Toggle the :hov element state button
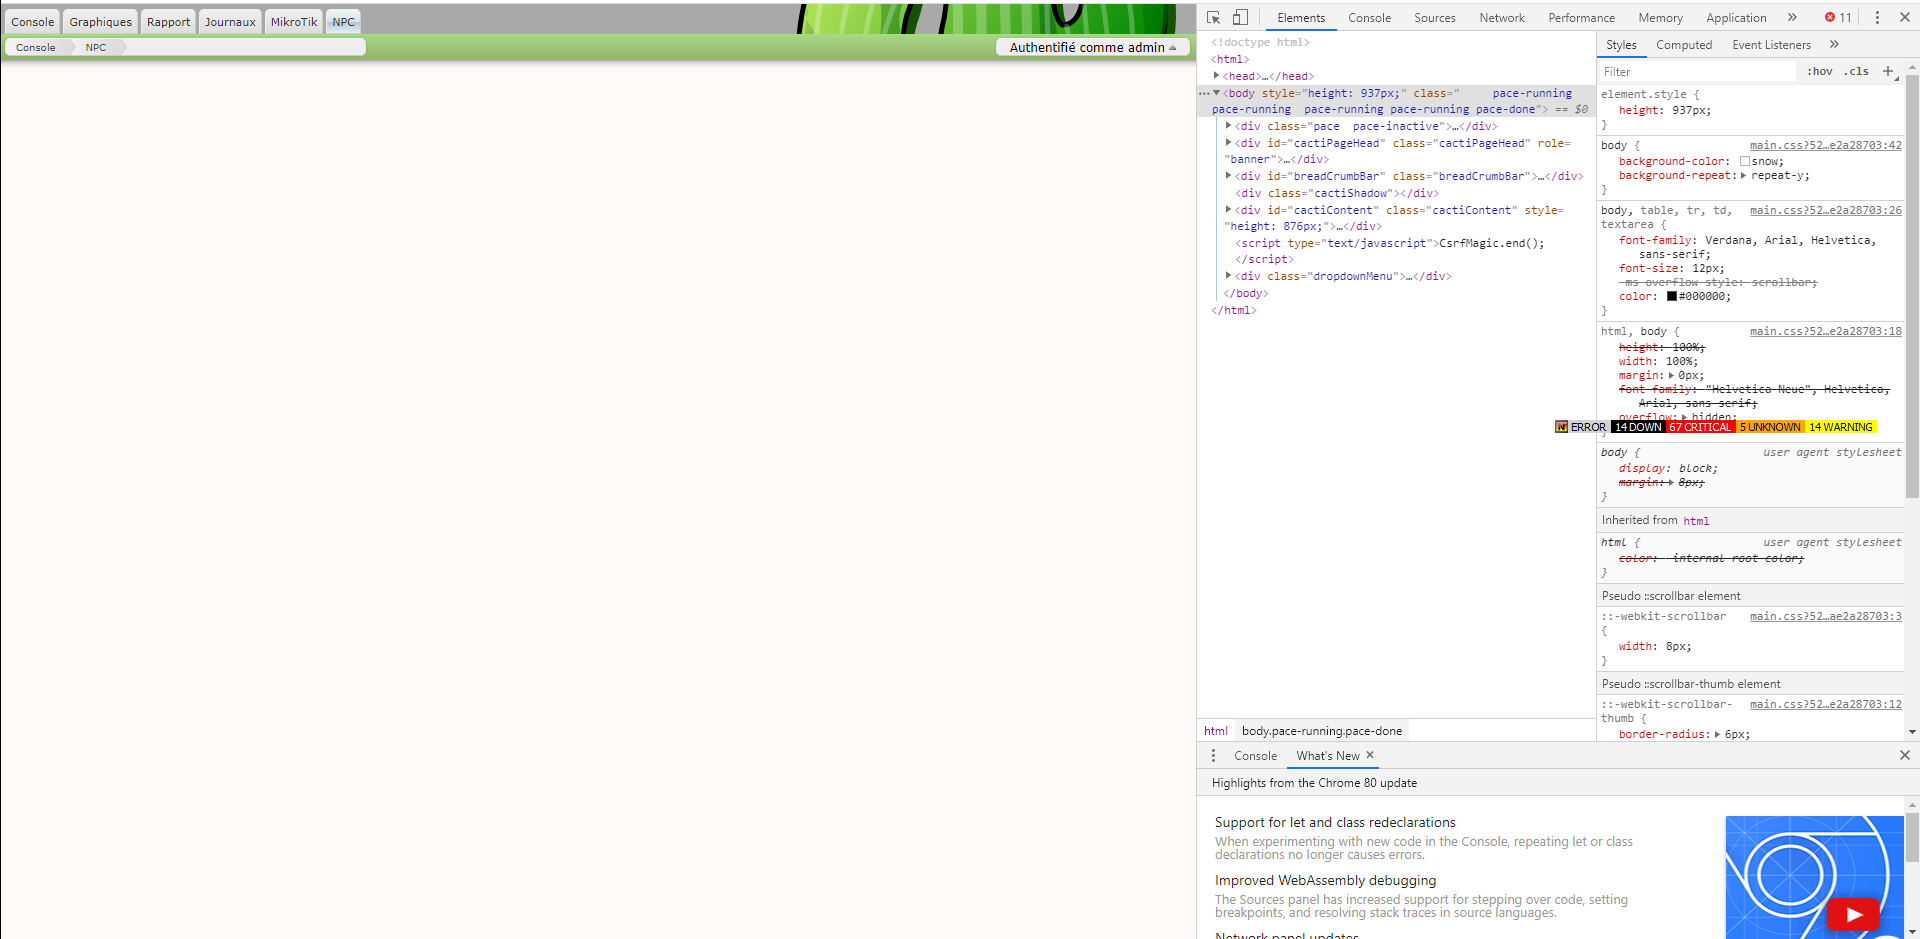The image size is (1920, 939). (x=1820, y=71)
